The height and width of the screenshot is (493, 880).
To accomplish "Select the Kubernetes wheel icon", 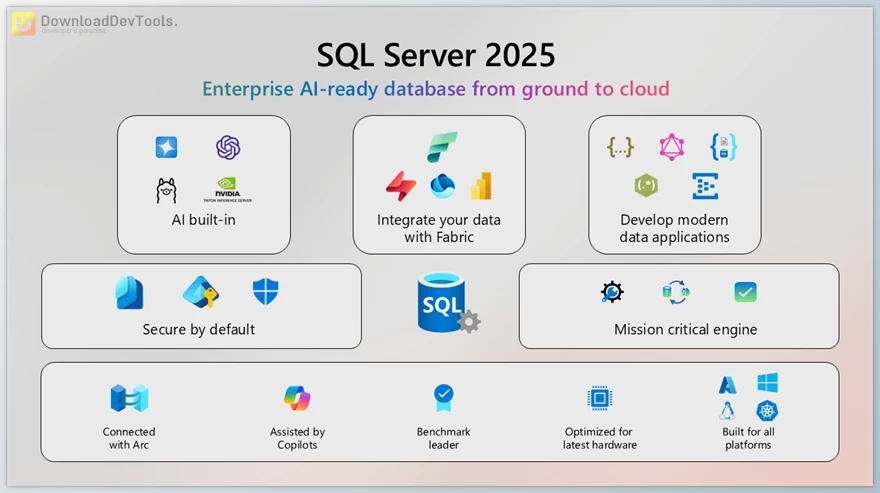I will coord(767,411).
